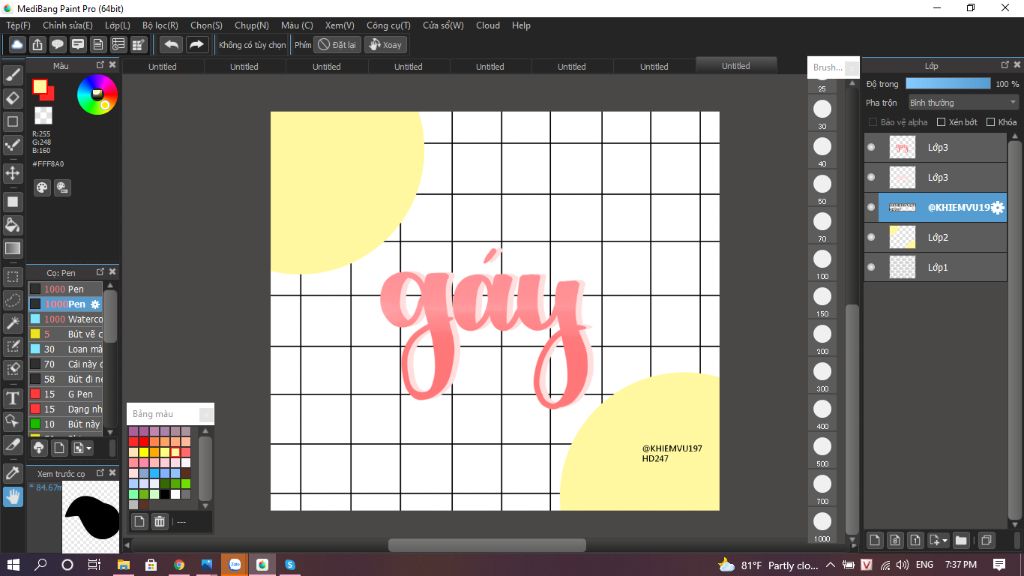The height and width of the screenshot is (576, 1024).
Task: Select the Gradient tool
Action: [12, 248]
